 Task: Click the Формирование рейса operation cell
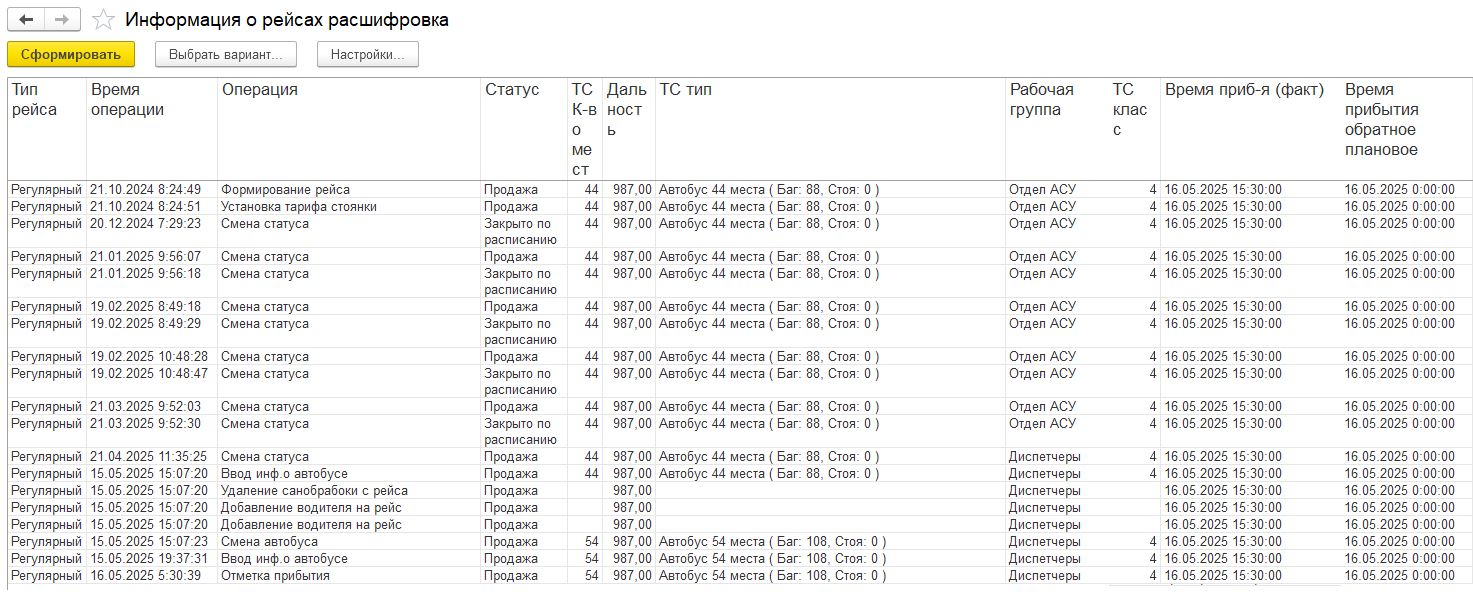[286, 190]
